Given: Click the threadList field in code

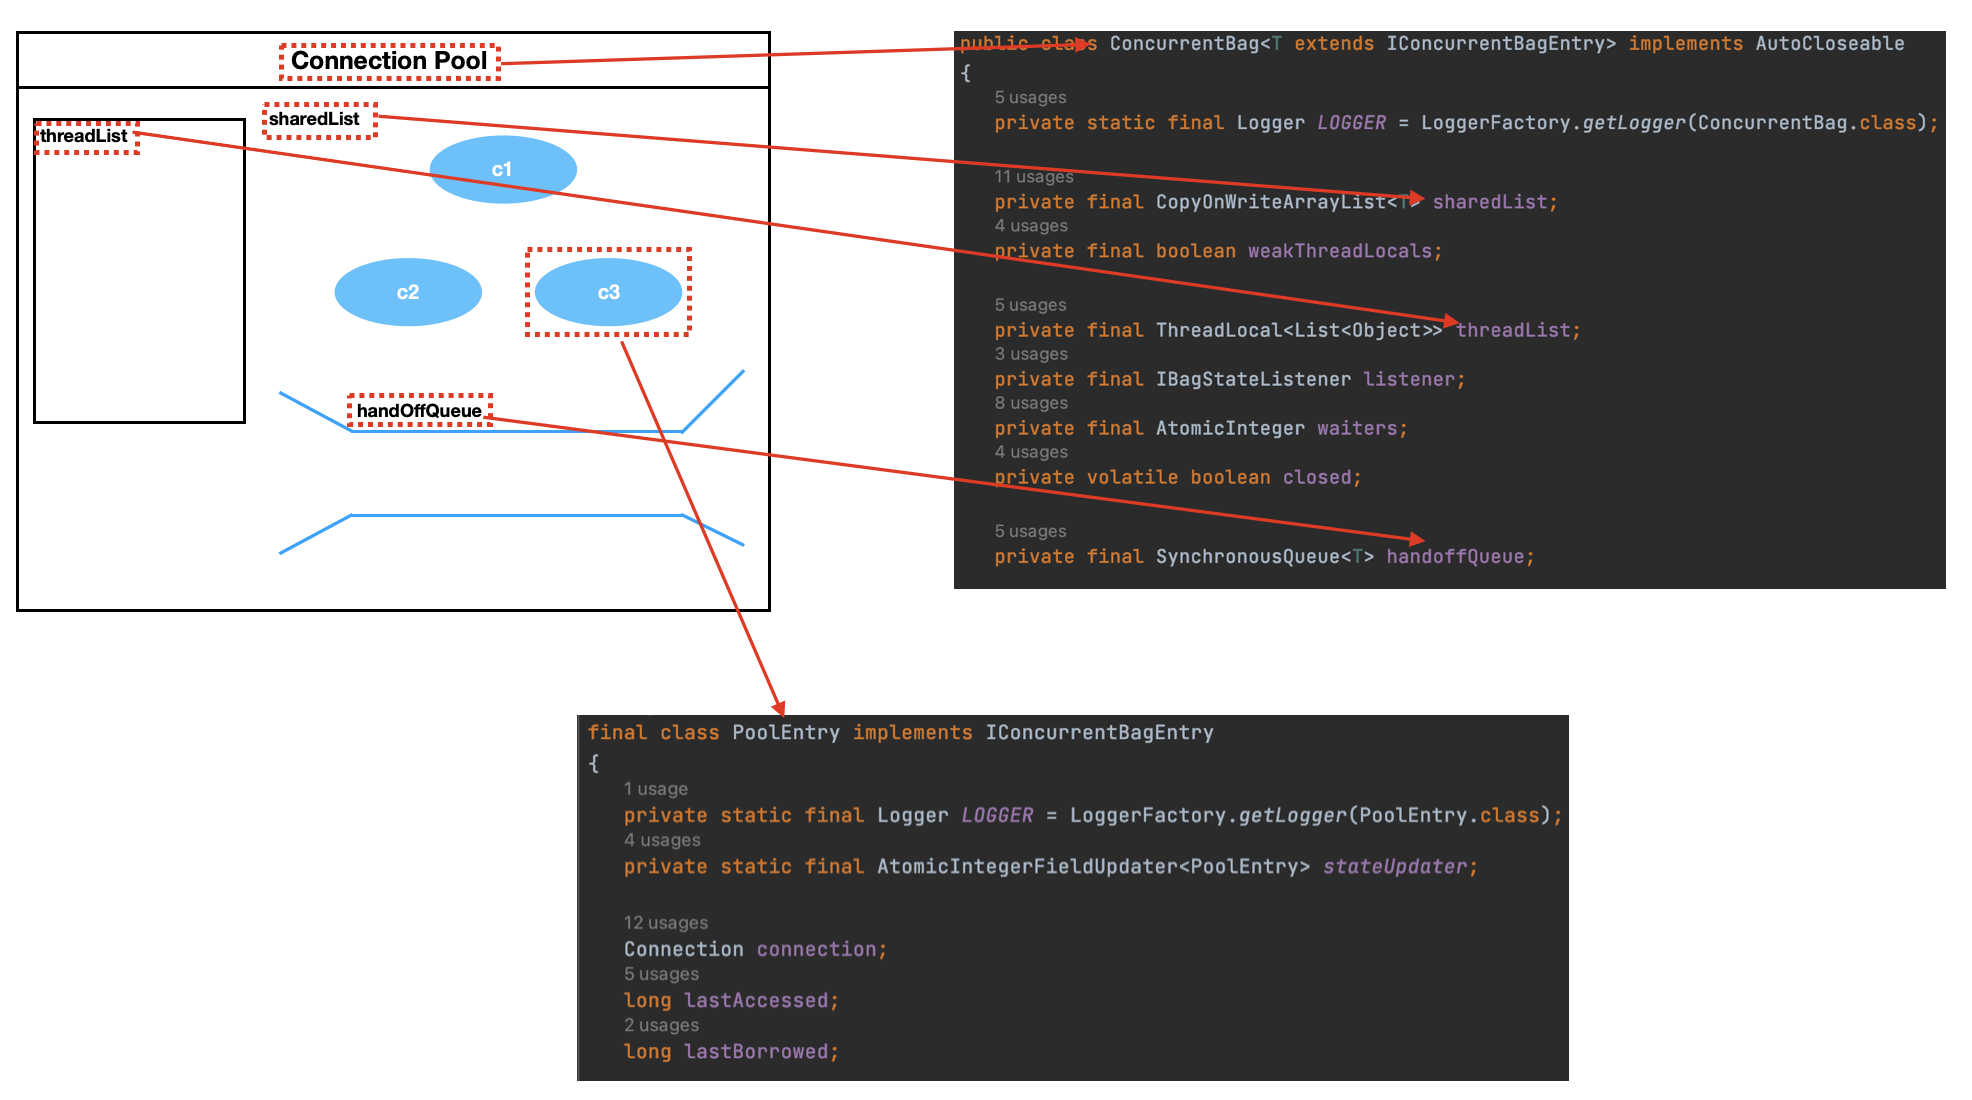Looking at the screenshot, I should pyautogui.click(x=1514, y=330).
